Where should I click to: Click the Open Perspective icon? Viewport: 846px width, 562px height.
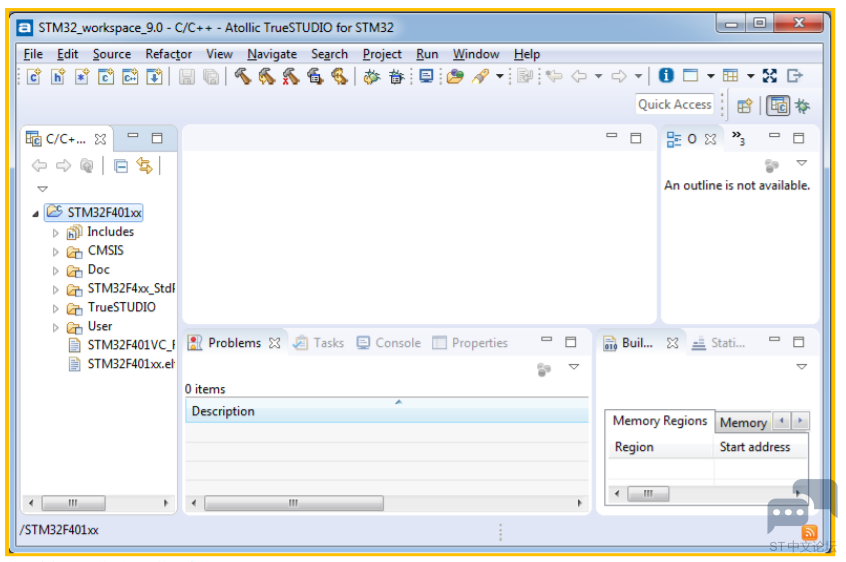pos(745,106)
